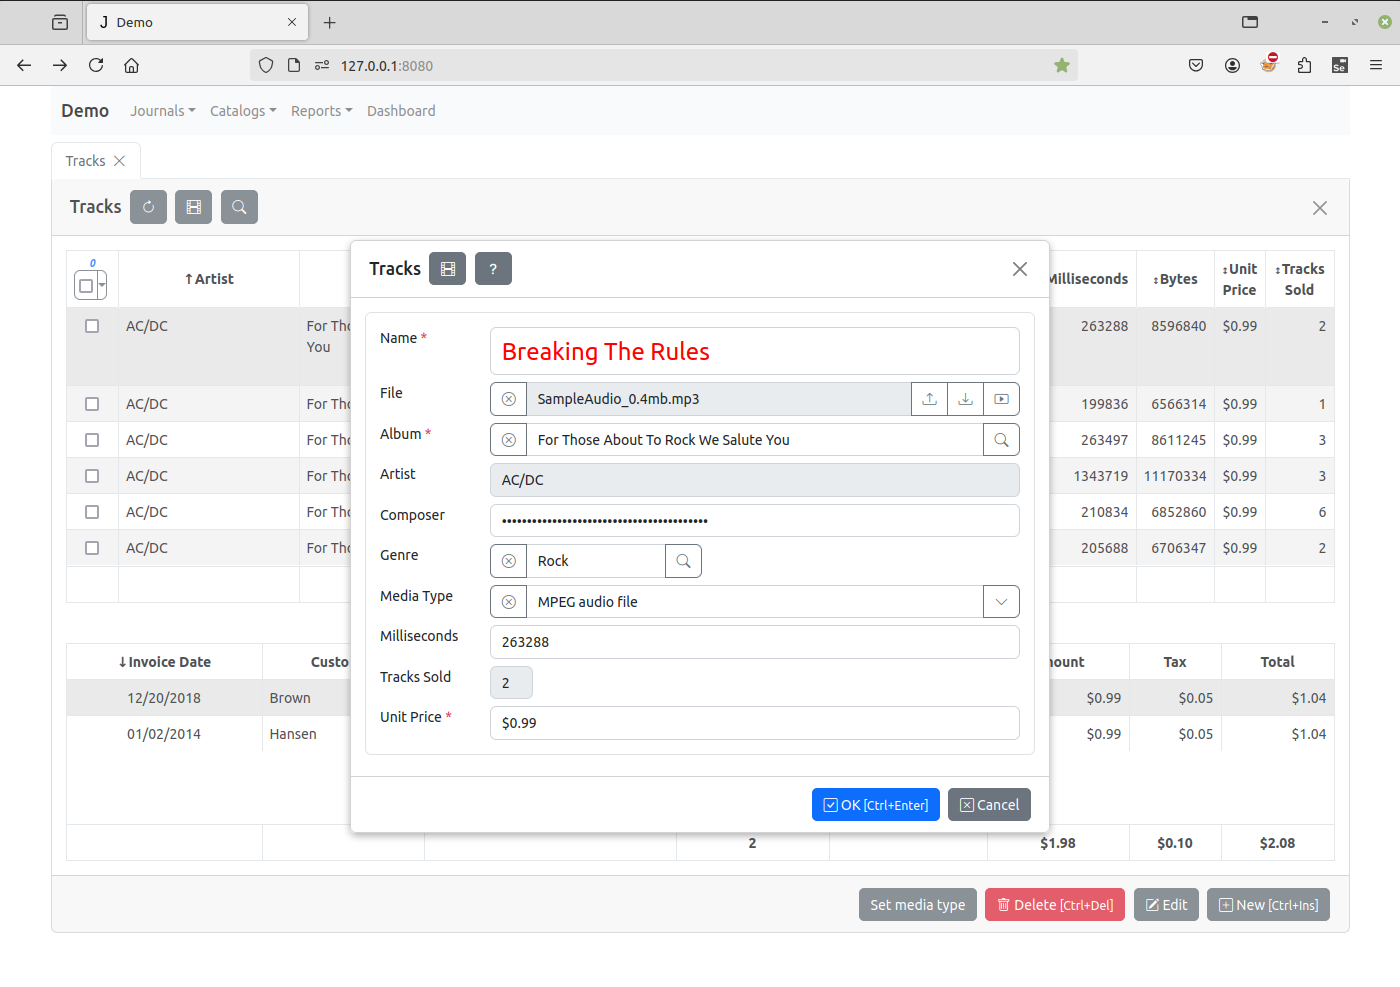The image size is (1400, 987).
Task: Open the Reports menu
Action: 321,111
